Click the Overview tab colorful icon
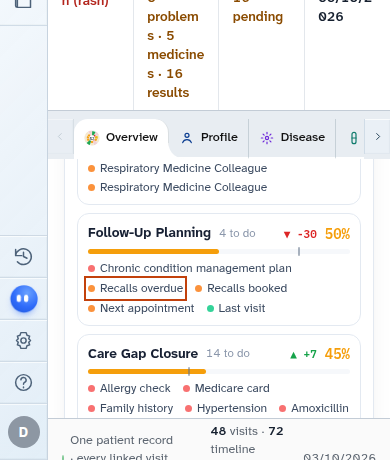Screen dimensions: 390x460 (x=92, y=137)
